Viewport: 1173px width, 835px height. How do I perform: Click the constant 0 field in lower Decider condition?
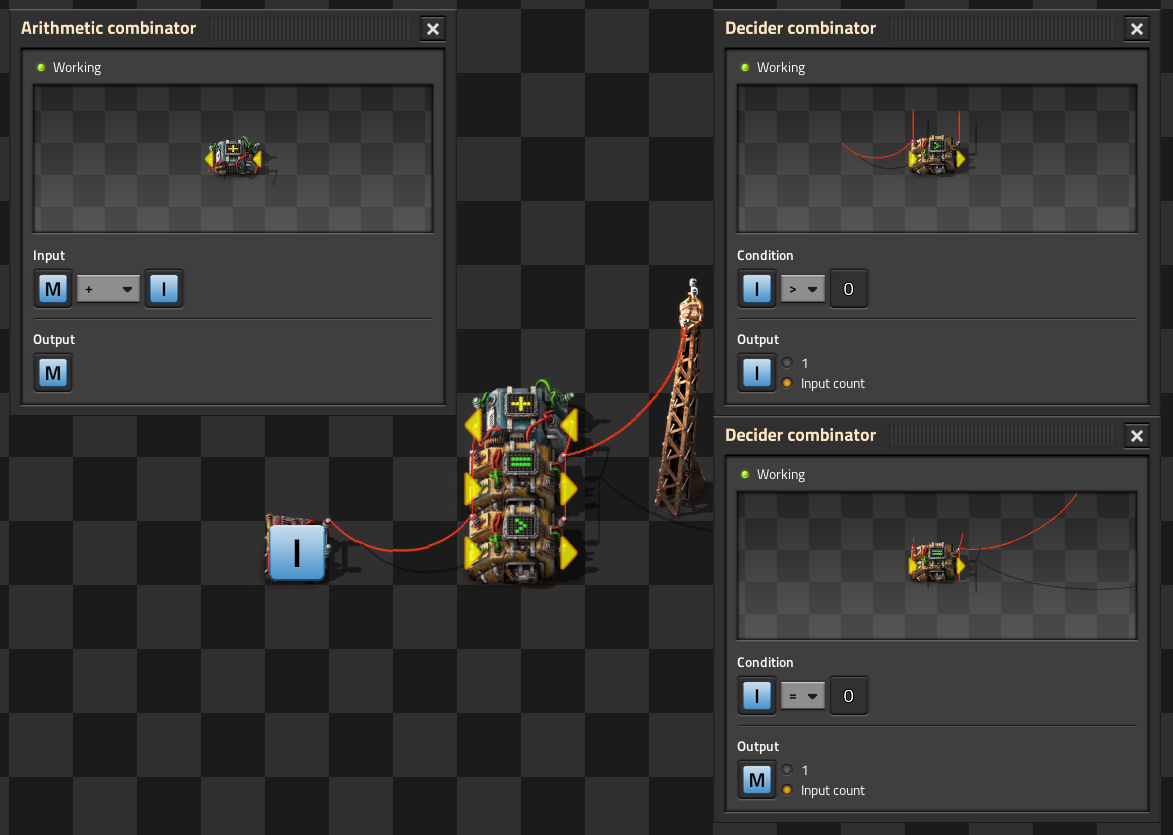[x=848, y=697]
